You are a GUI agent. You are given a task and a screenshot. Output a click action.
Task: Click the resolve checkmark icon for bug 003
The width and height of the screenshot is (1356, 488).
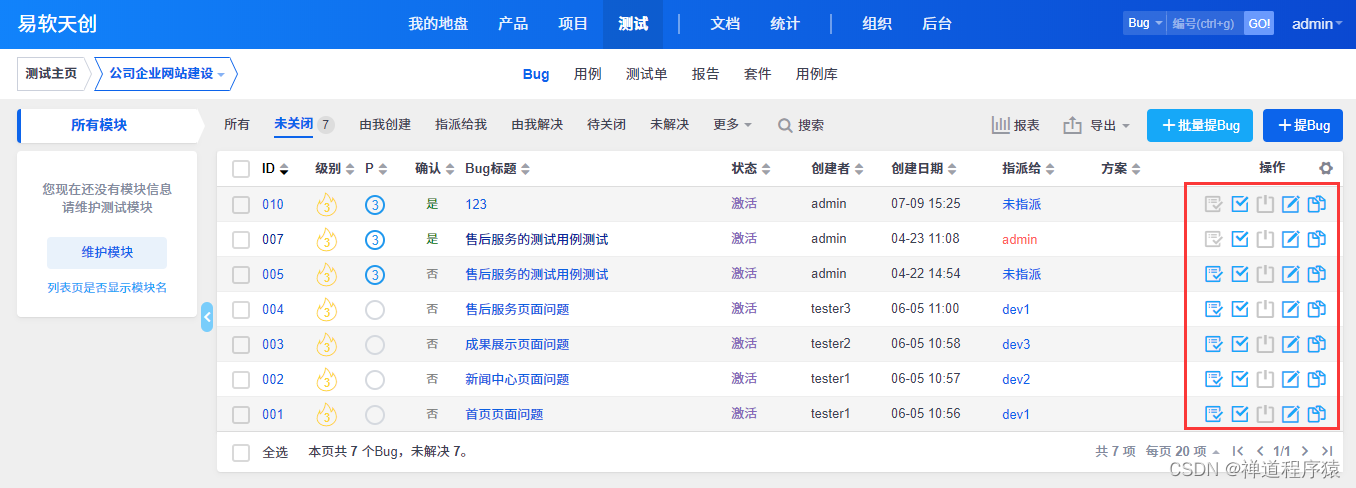coord(1240,344)
